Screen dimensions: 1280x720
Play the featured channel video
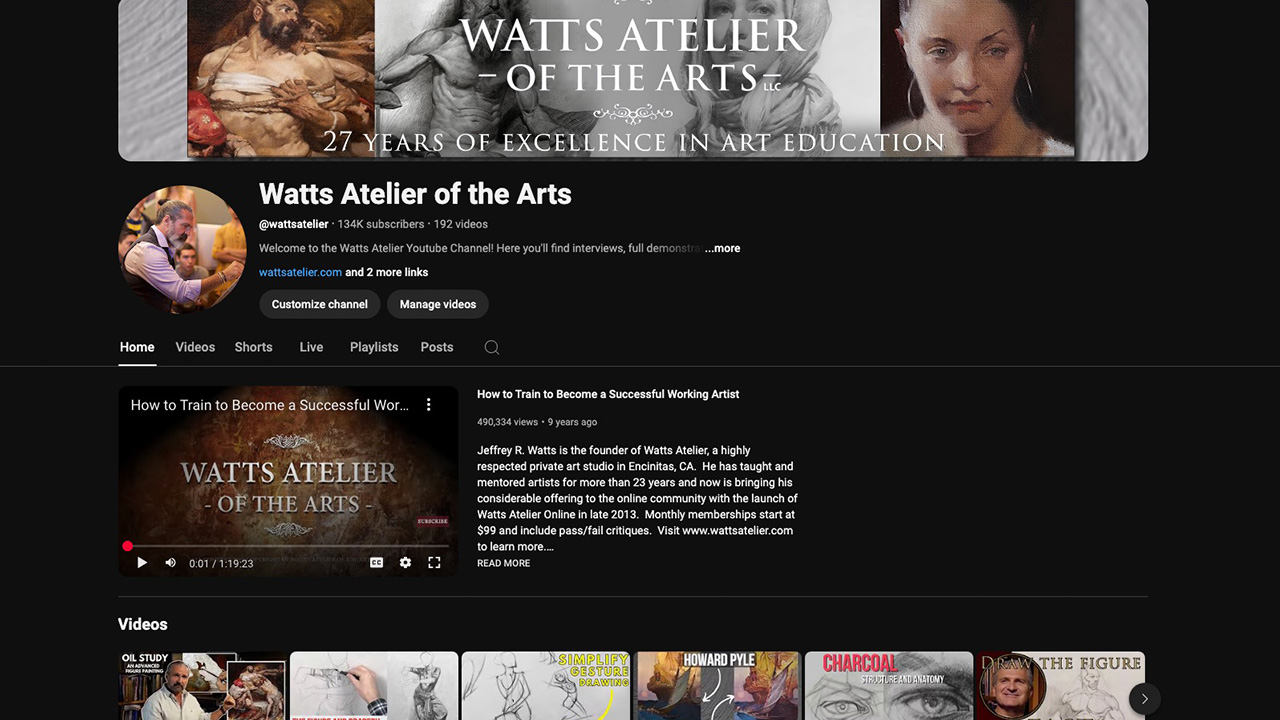pos(142,563)
